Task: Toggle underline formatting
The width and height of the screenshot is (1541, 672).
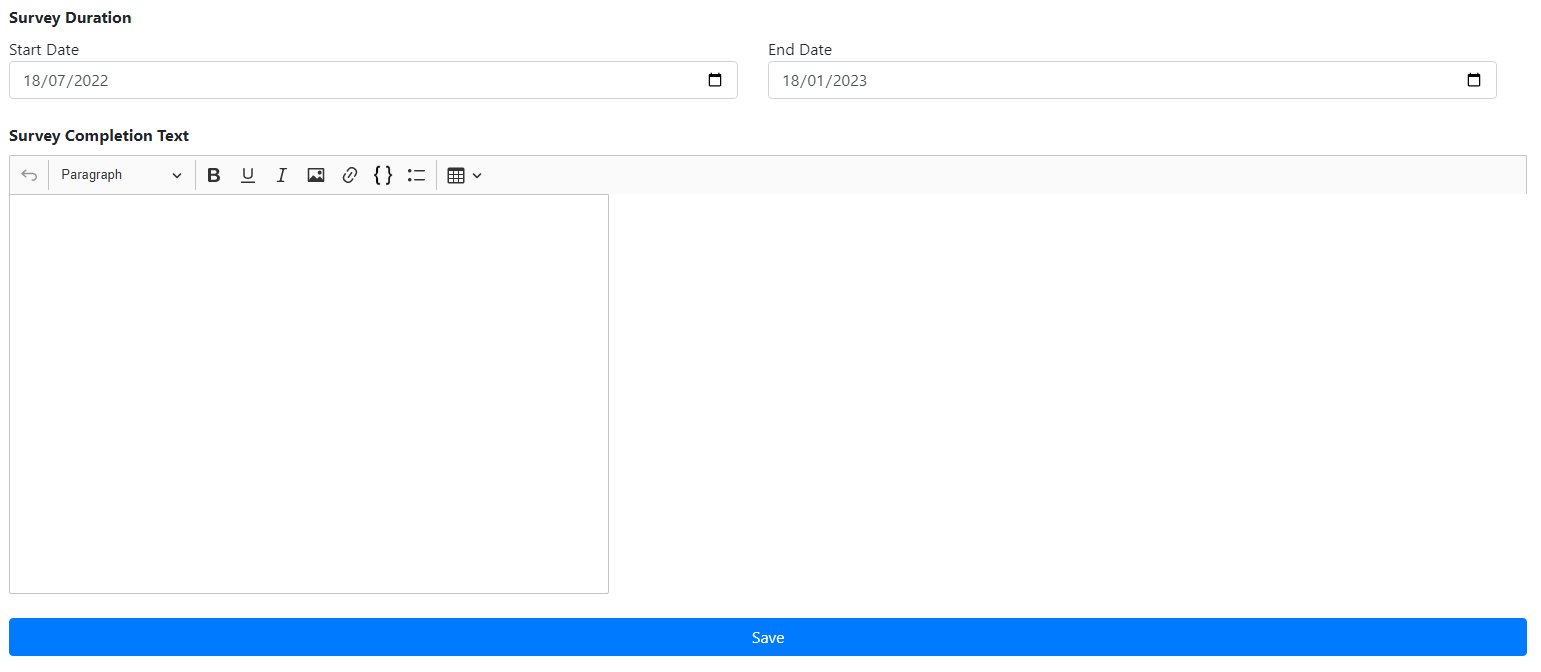Action: pos(248,175)
